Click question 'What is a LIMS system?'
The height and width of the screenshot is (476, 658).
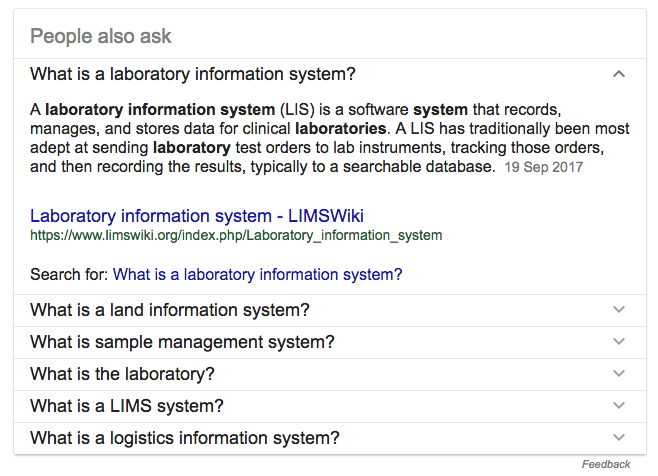[127, 406]
